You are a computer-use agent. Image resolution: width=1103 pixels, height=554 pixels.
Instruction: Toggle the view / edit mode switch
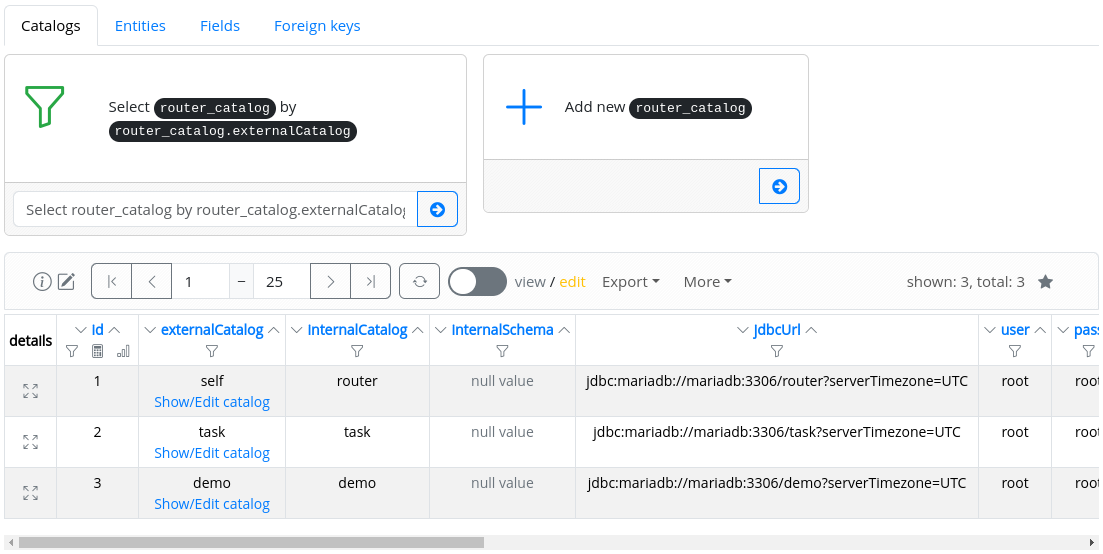click(x=477, y=282)
